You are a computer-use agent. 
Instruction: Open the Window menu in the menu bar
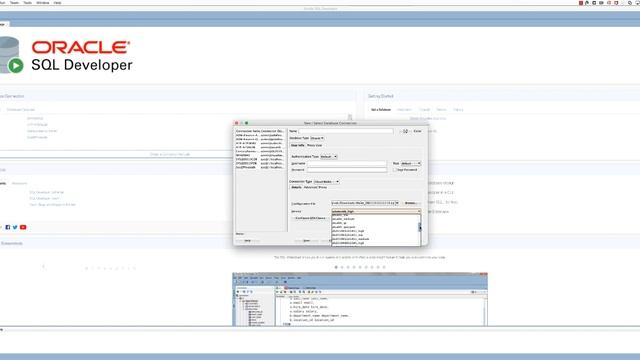point(42,2)
